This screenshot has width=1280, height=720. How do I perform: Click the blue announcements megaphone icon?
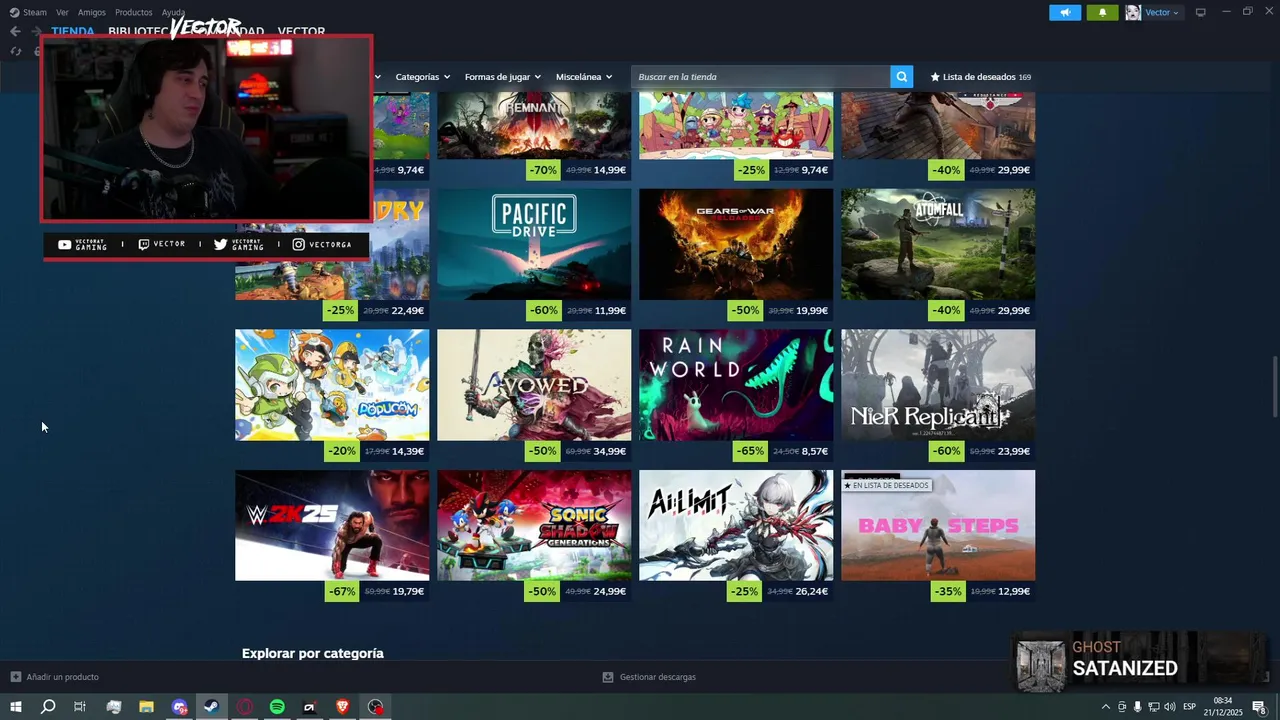(x=1065, y=12)
